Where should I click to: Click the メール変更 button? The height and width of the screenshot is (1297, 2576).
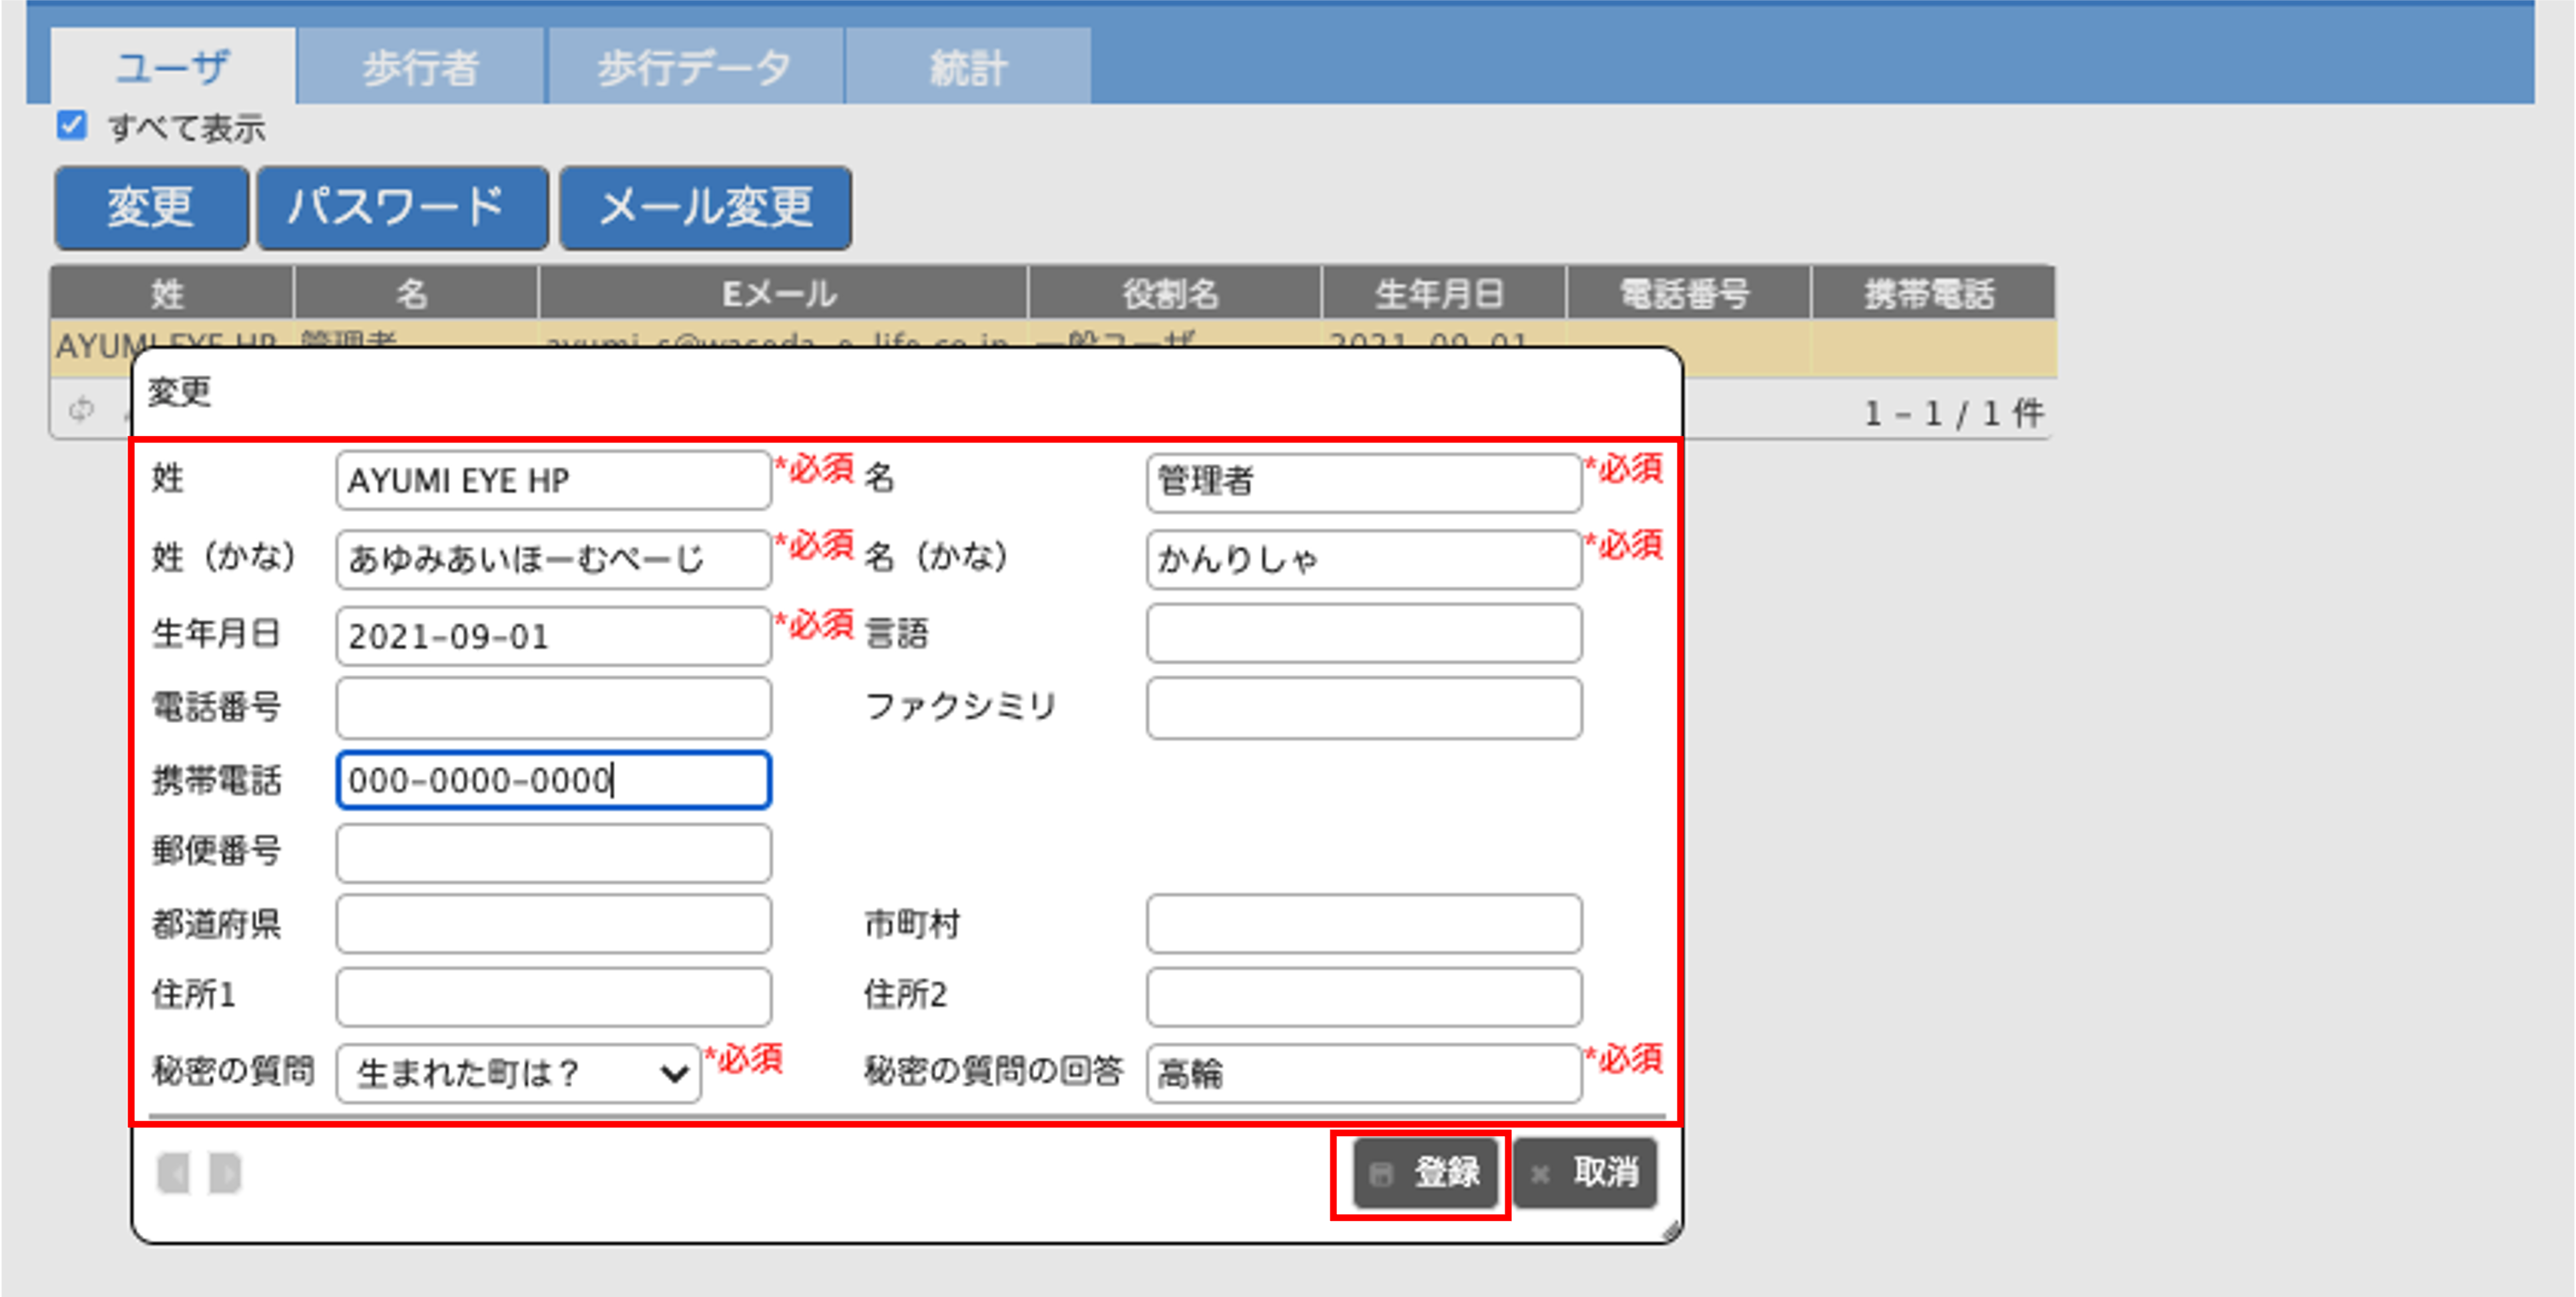705,207
